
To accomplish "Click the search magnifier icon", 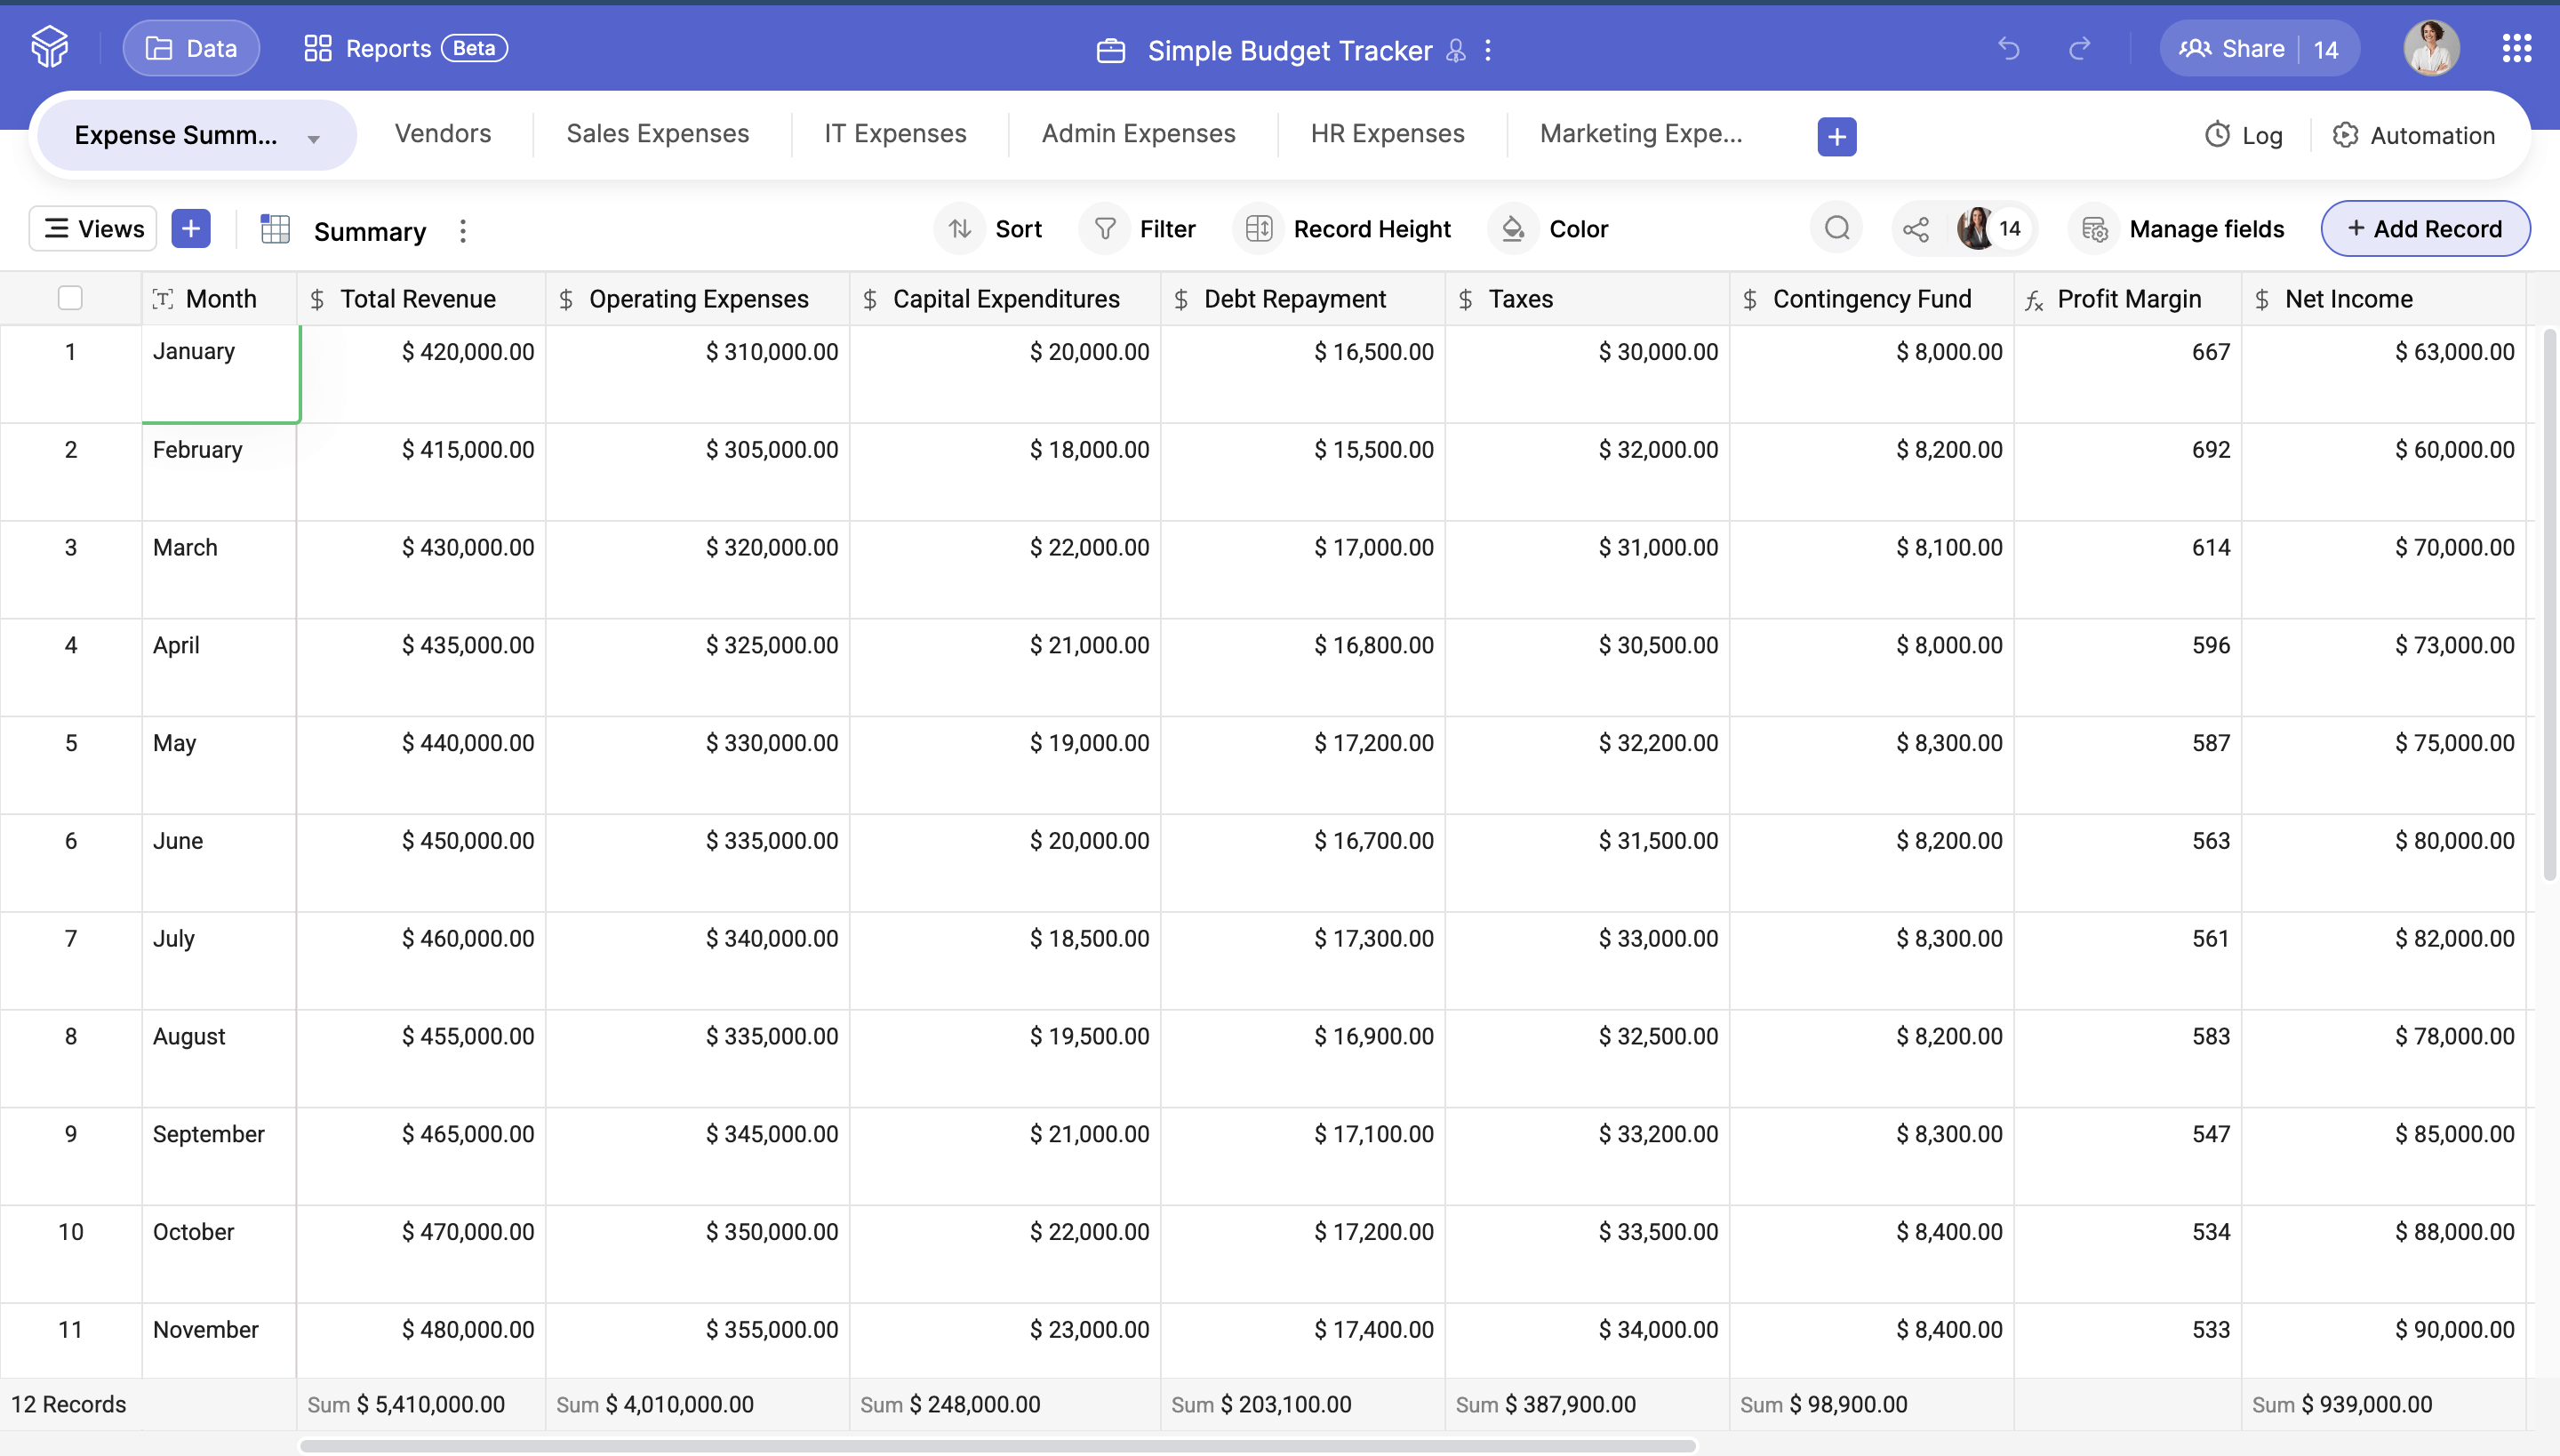I will tap(1836, 229).
